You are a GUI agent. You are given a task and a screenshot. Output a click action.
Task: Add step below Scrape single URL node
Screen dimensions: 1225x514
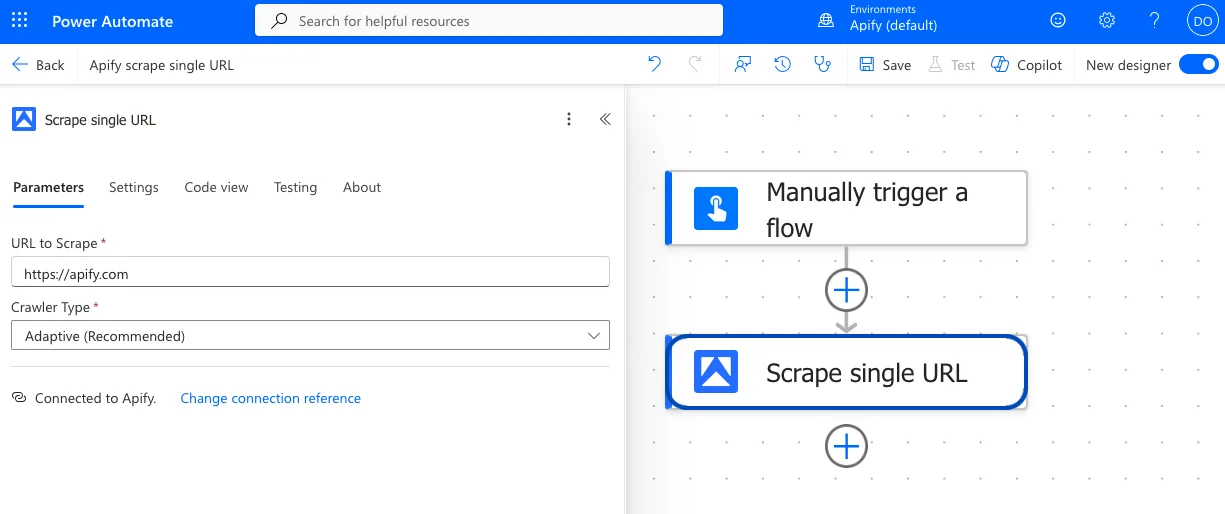(x=846, y=445)
